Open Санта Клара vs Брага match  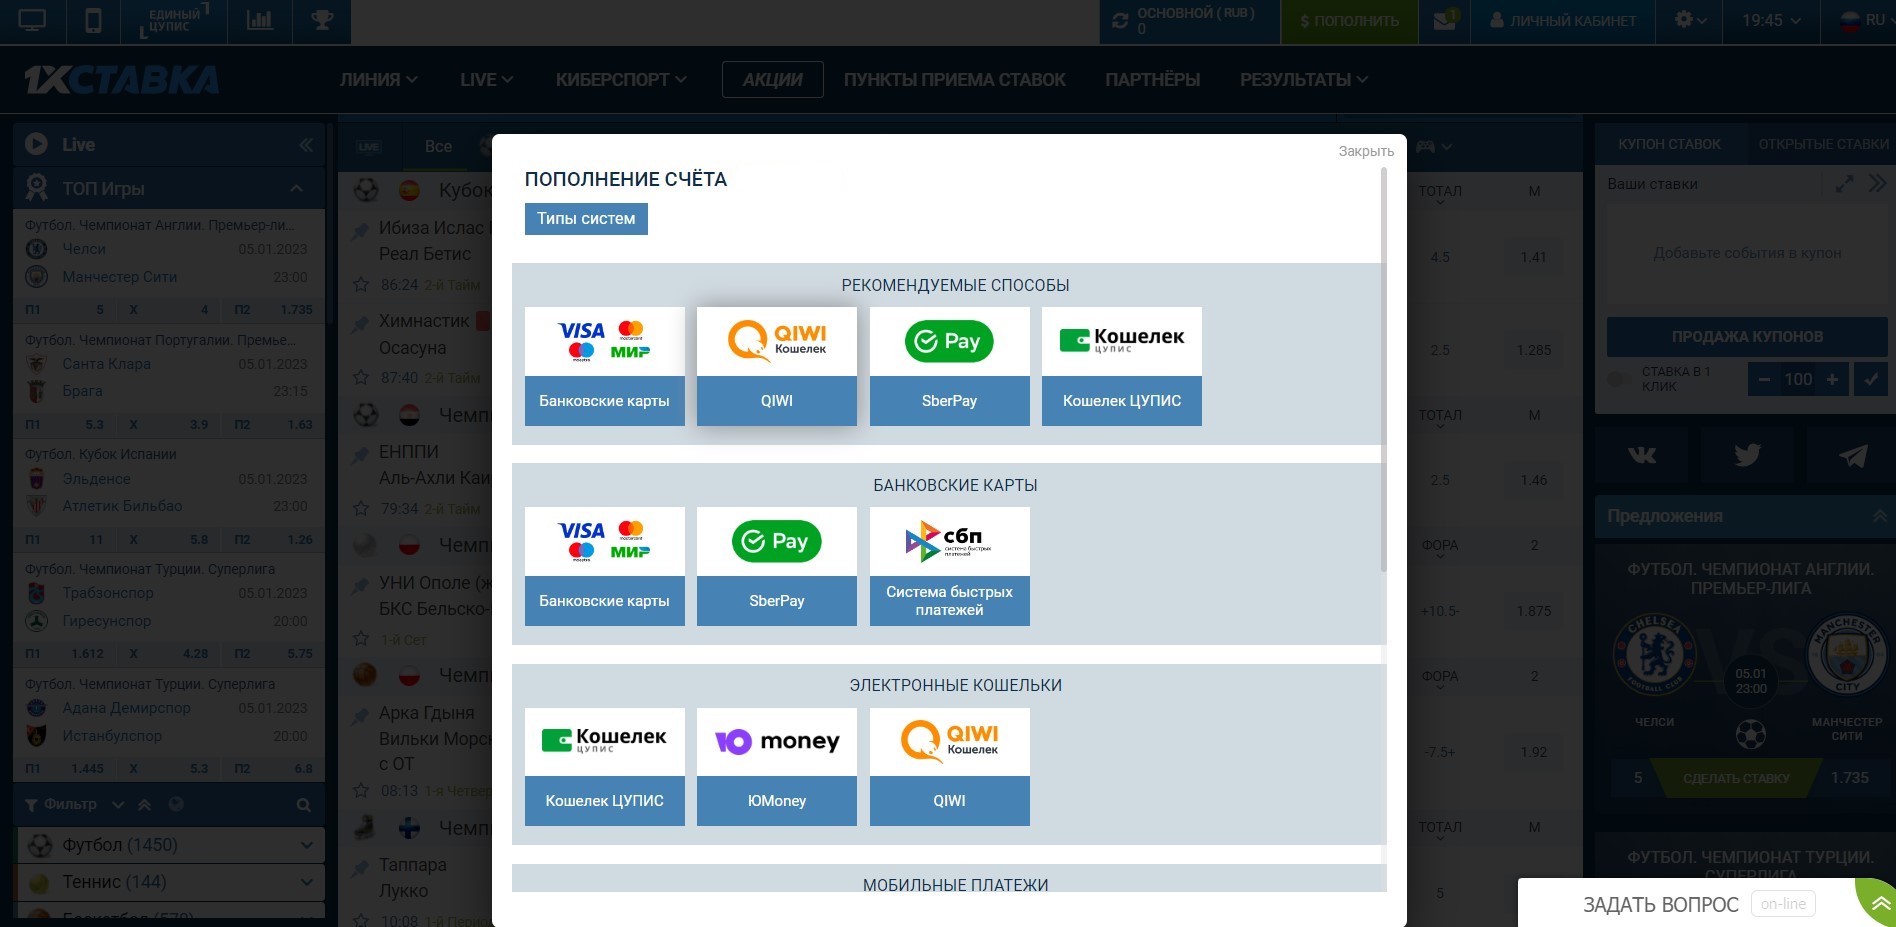point(167,378)
